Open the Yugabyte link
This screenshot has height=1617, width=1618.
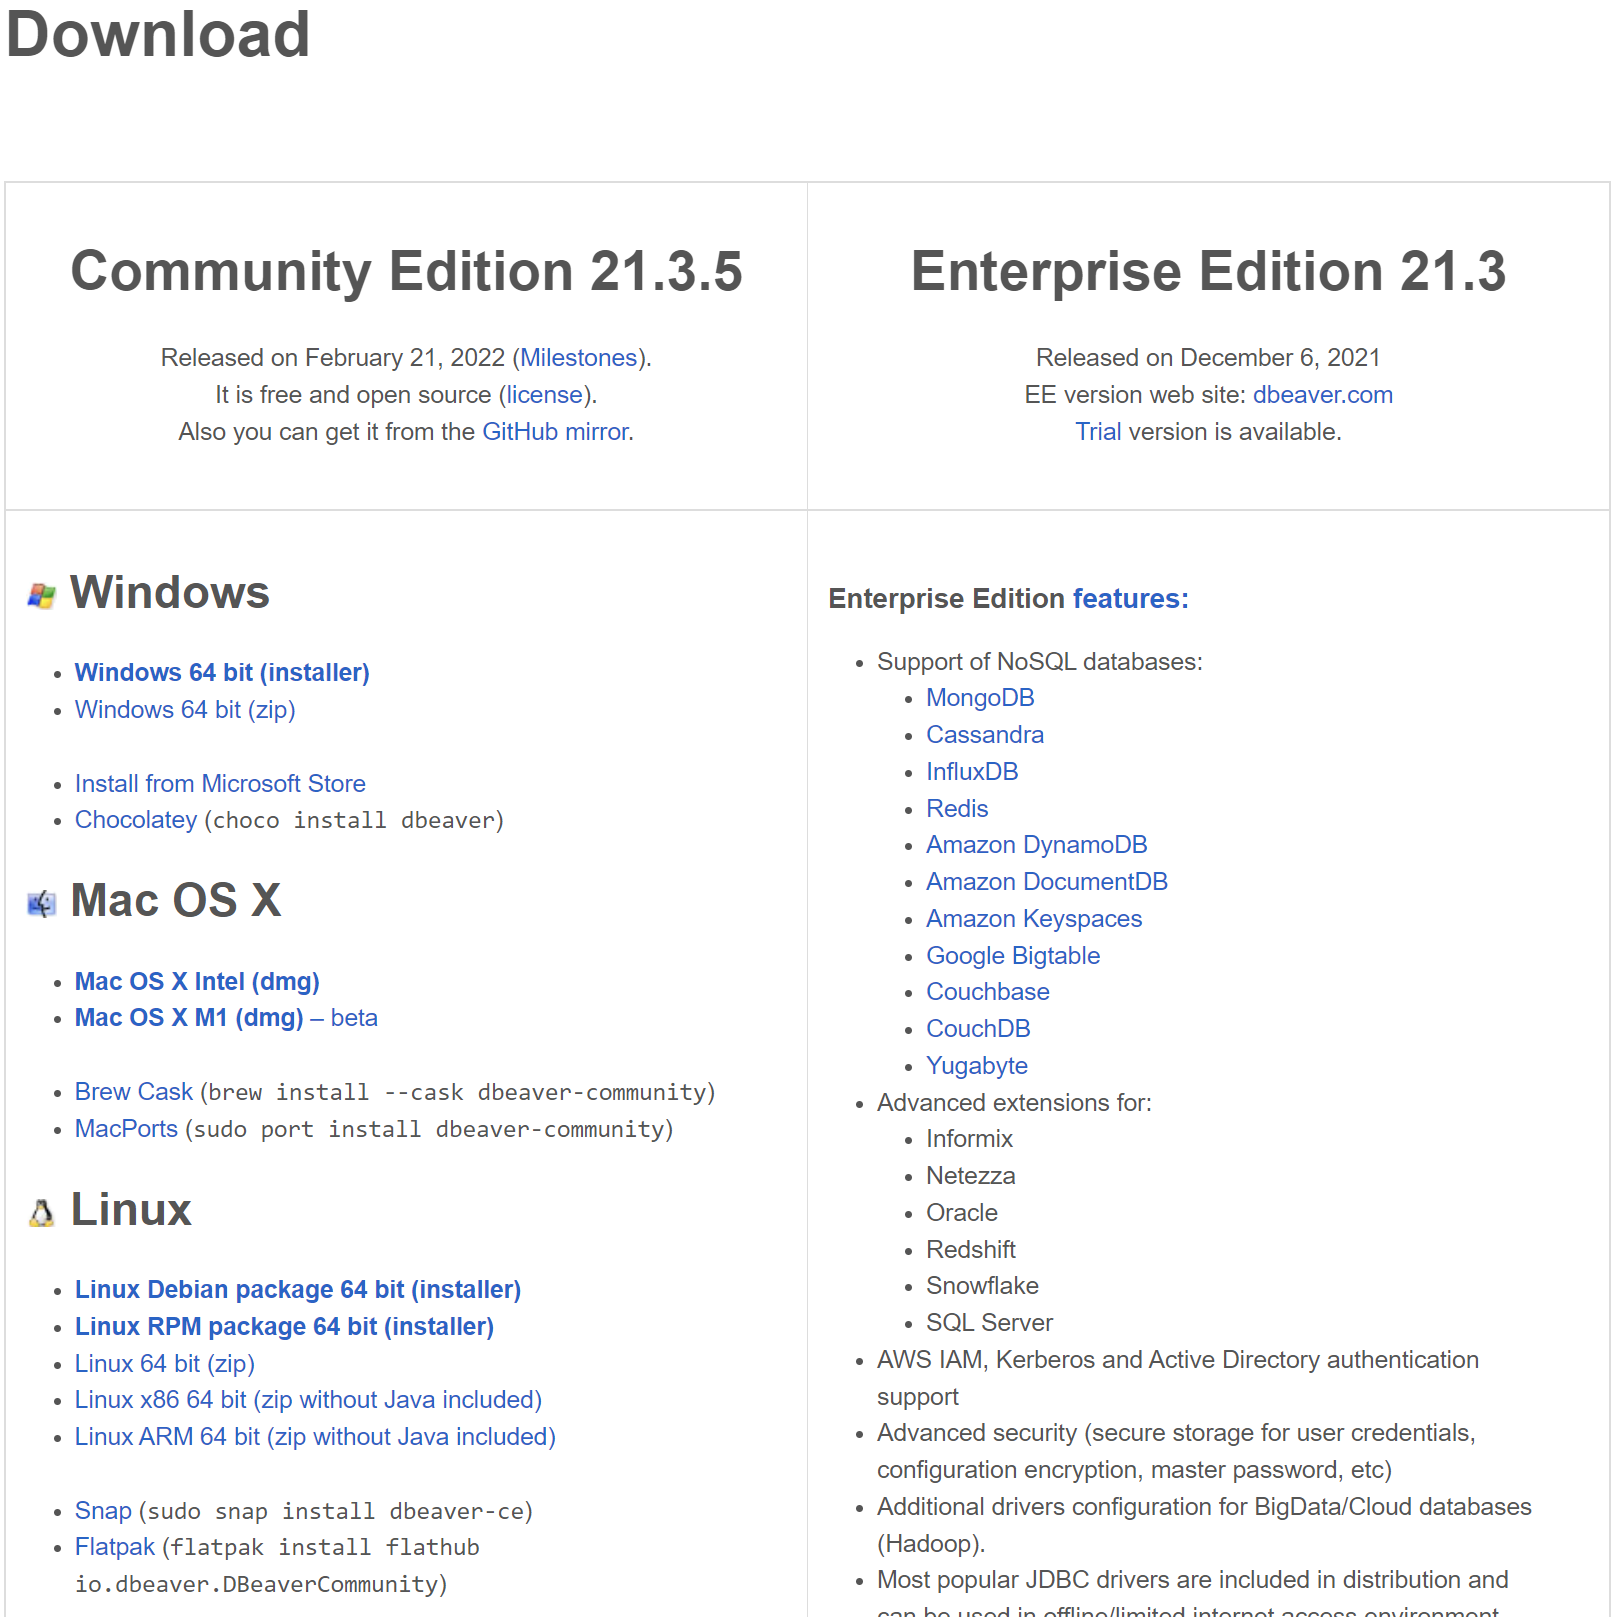tap(977, 1066)
